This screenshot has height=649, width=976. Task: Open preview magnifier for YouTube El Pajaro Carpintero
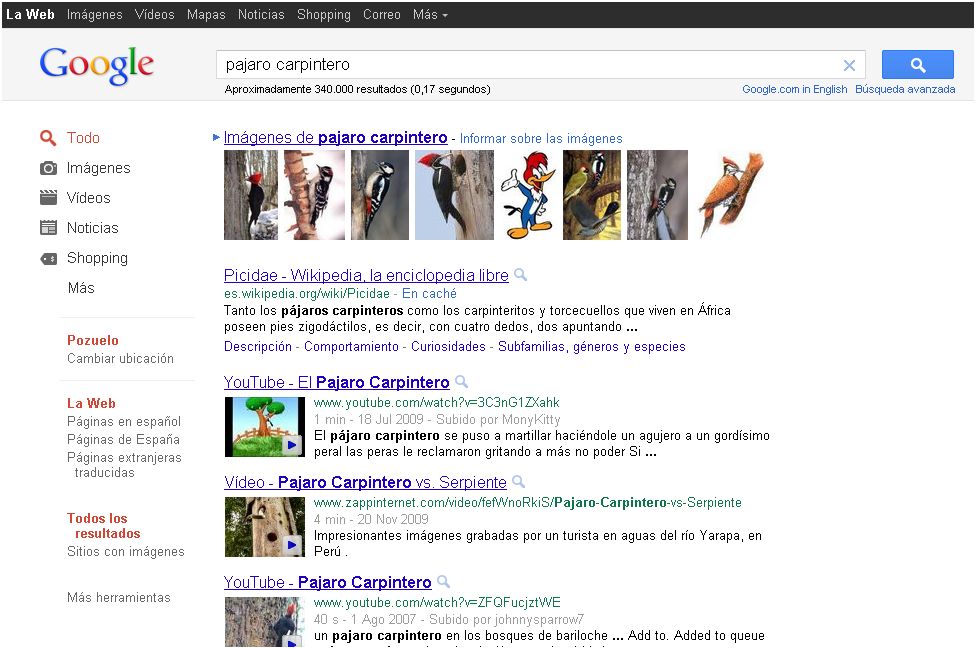461,381
